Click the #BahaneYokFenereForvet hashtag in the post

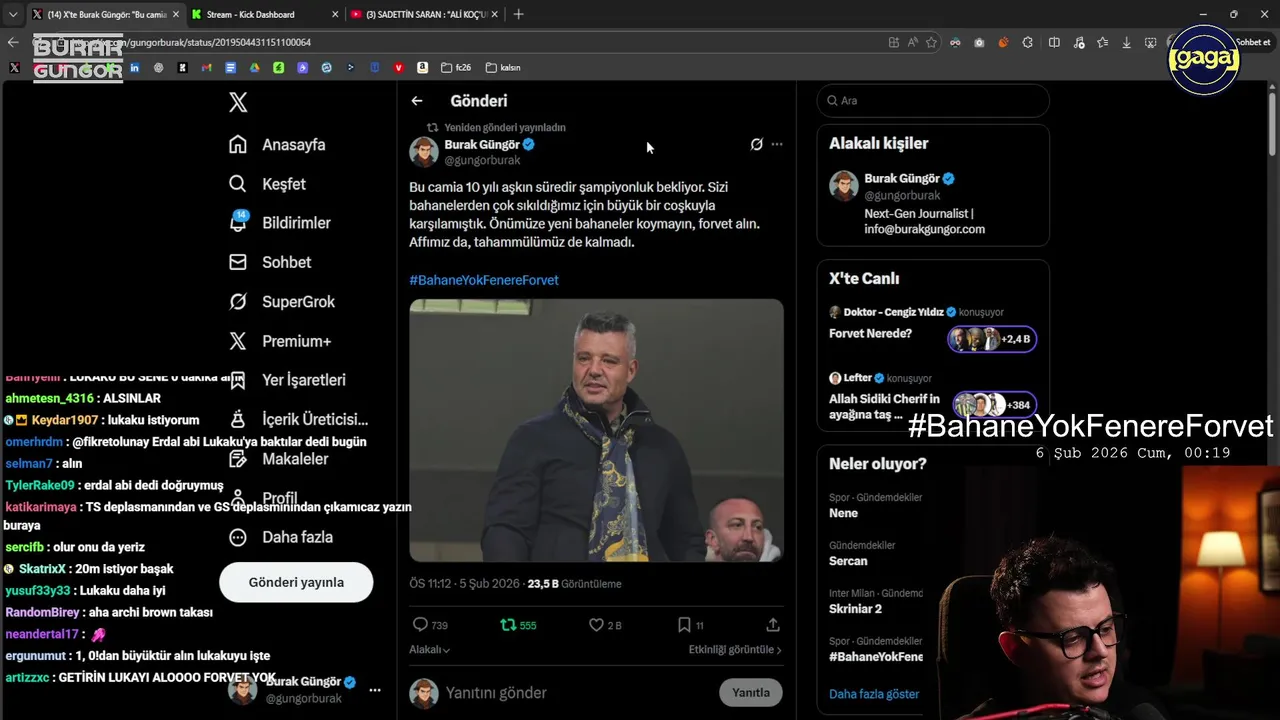click(484, 280)
